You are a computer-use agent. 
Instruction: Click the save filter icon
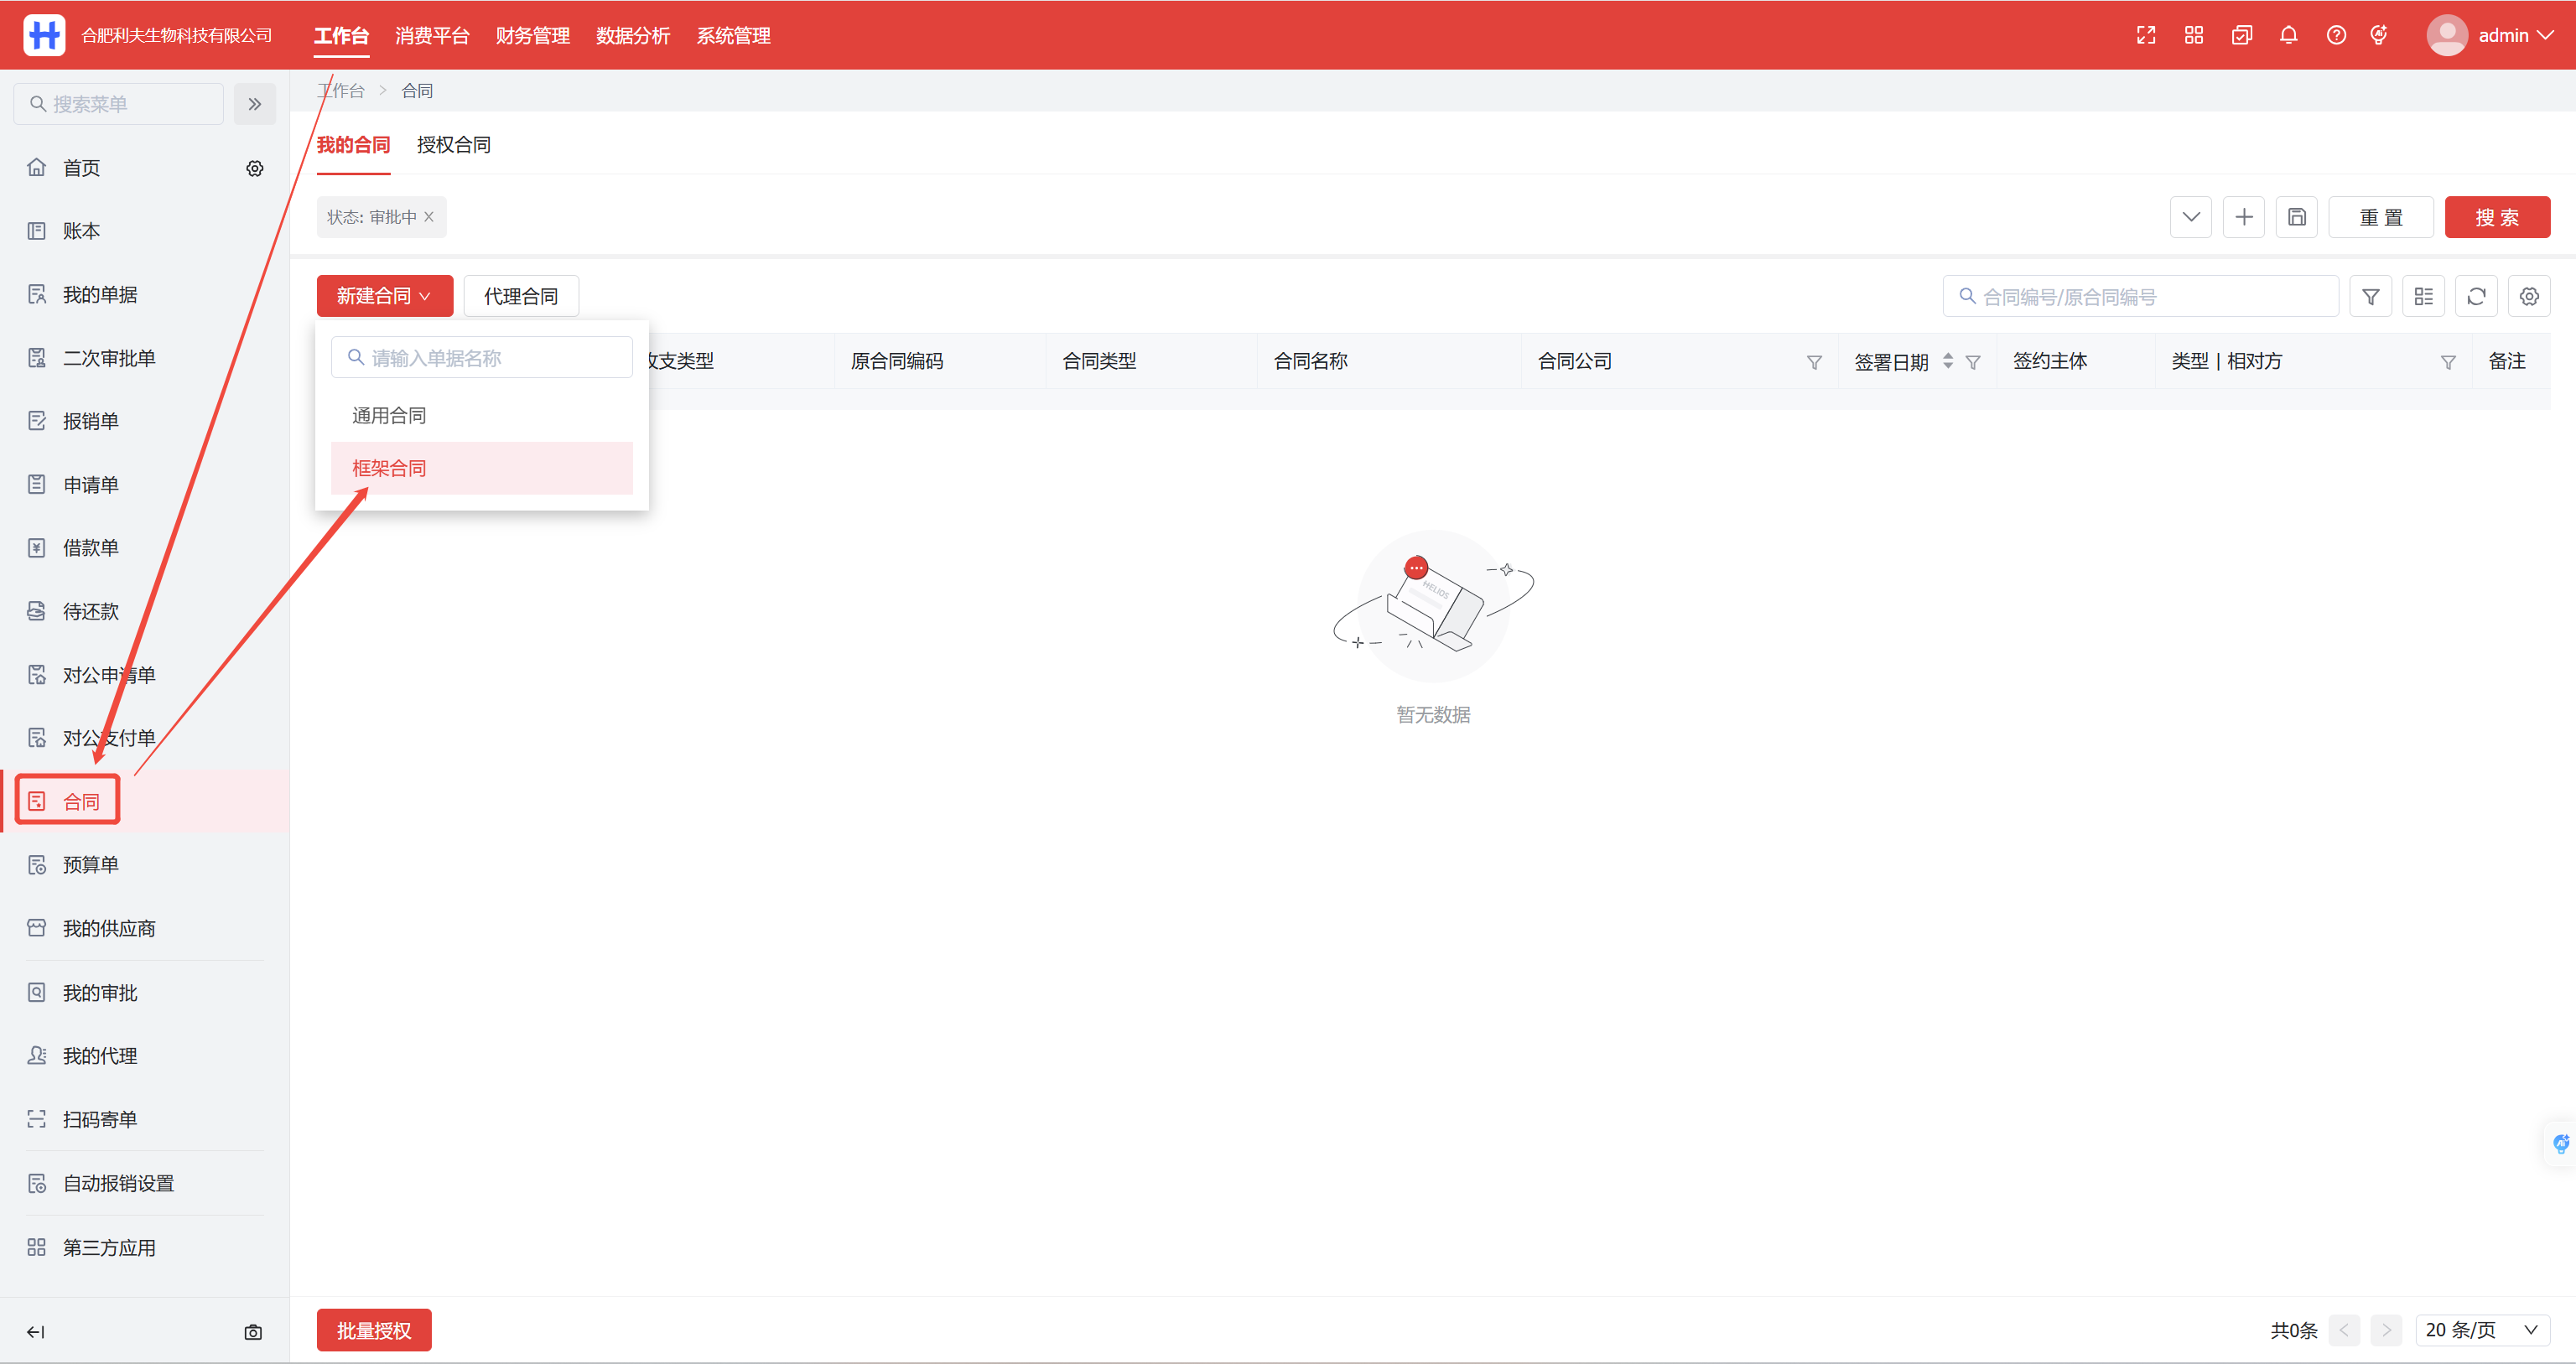tap(2297, 217)
